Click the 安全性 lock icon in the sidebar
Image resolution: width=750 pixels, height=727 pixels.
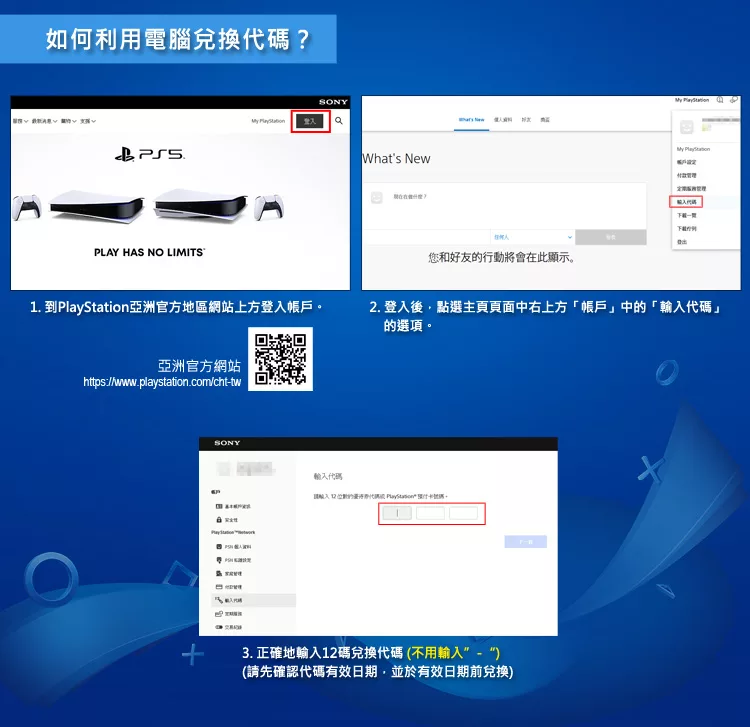coord(218,520)
